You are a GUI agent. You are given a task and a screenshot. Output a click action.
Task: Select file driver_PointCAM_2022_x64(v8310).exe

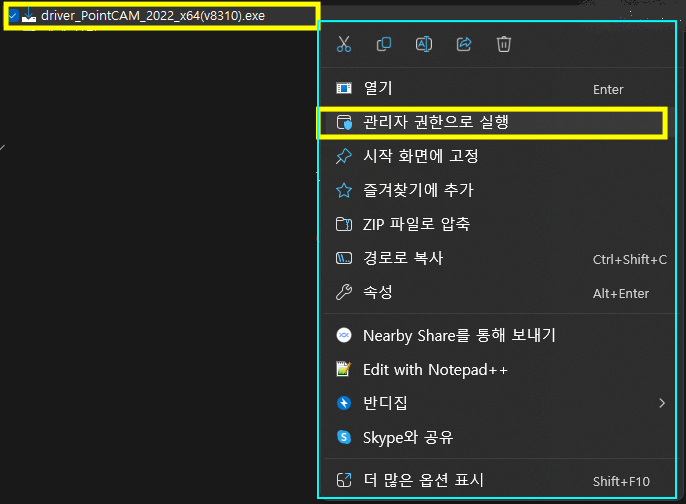[153, 16]
